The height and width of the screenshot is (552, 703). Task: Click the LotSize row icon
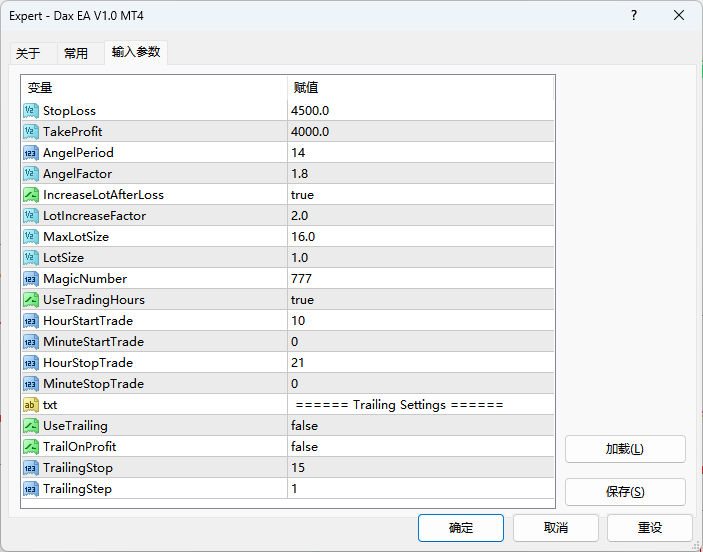(x=30, y=258)
